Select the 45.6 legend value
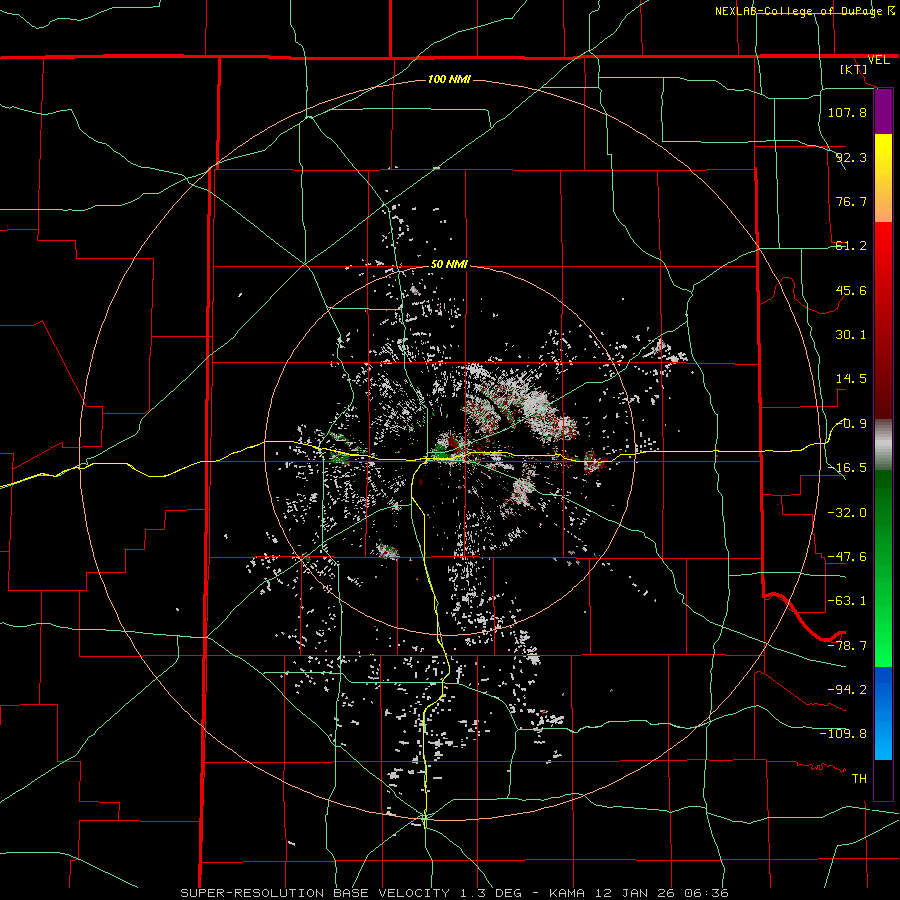900x900 pixels. click(x=851, y=290)
